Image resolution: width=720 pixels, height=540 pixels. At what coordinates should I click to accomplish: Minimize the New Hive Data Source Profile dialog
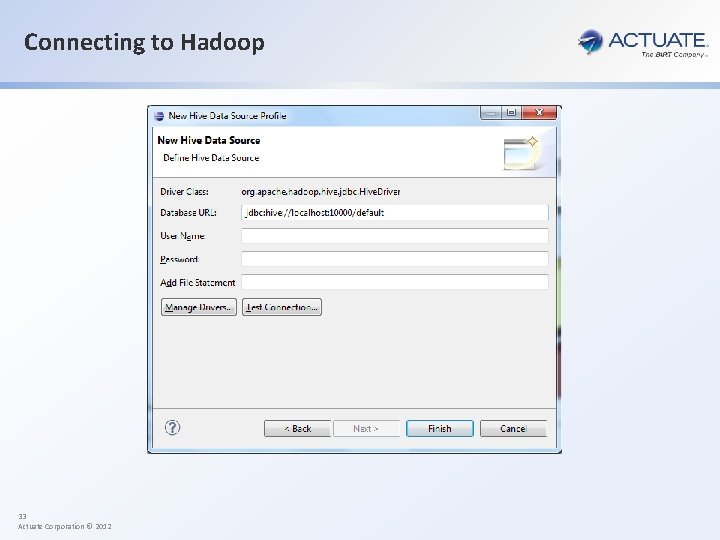point(491,112)
